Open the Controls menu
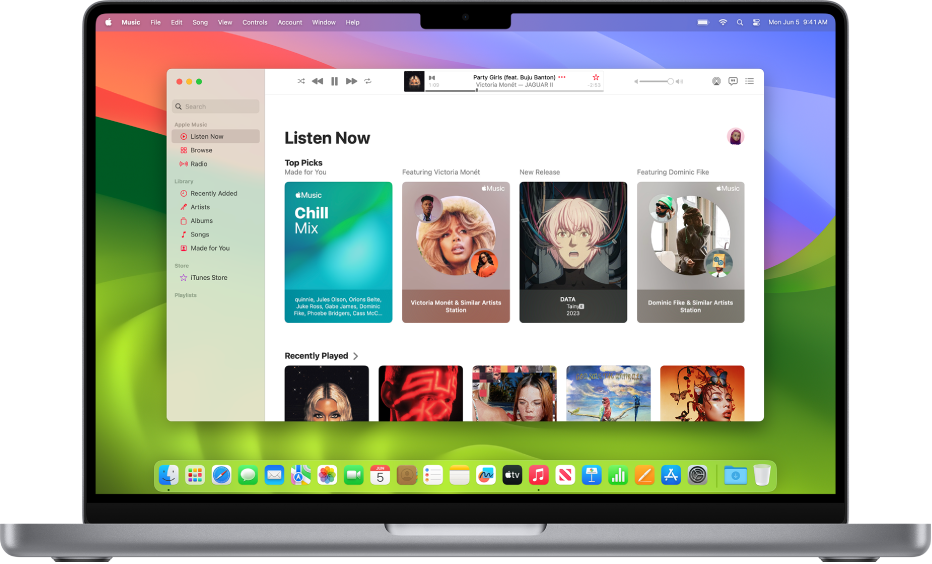Image resolution: width=932 pixels, height=564 pixels. pyautogui.click(x=255, y=22)
